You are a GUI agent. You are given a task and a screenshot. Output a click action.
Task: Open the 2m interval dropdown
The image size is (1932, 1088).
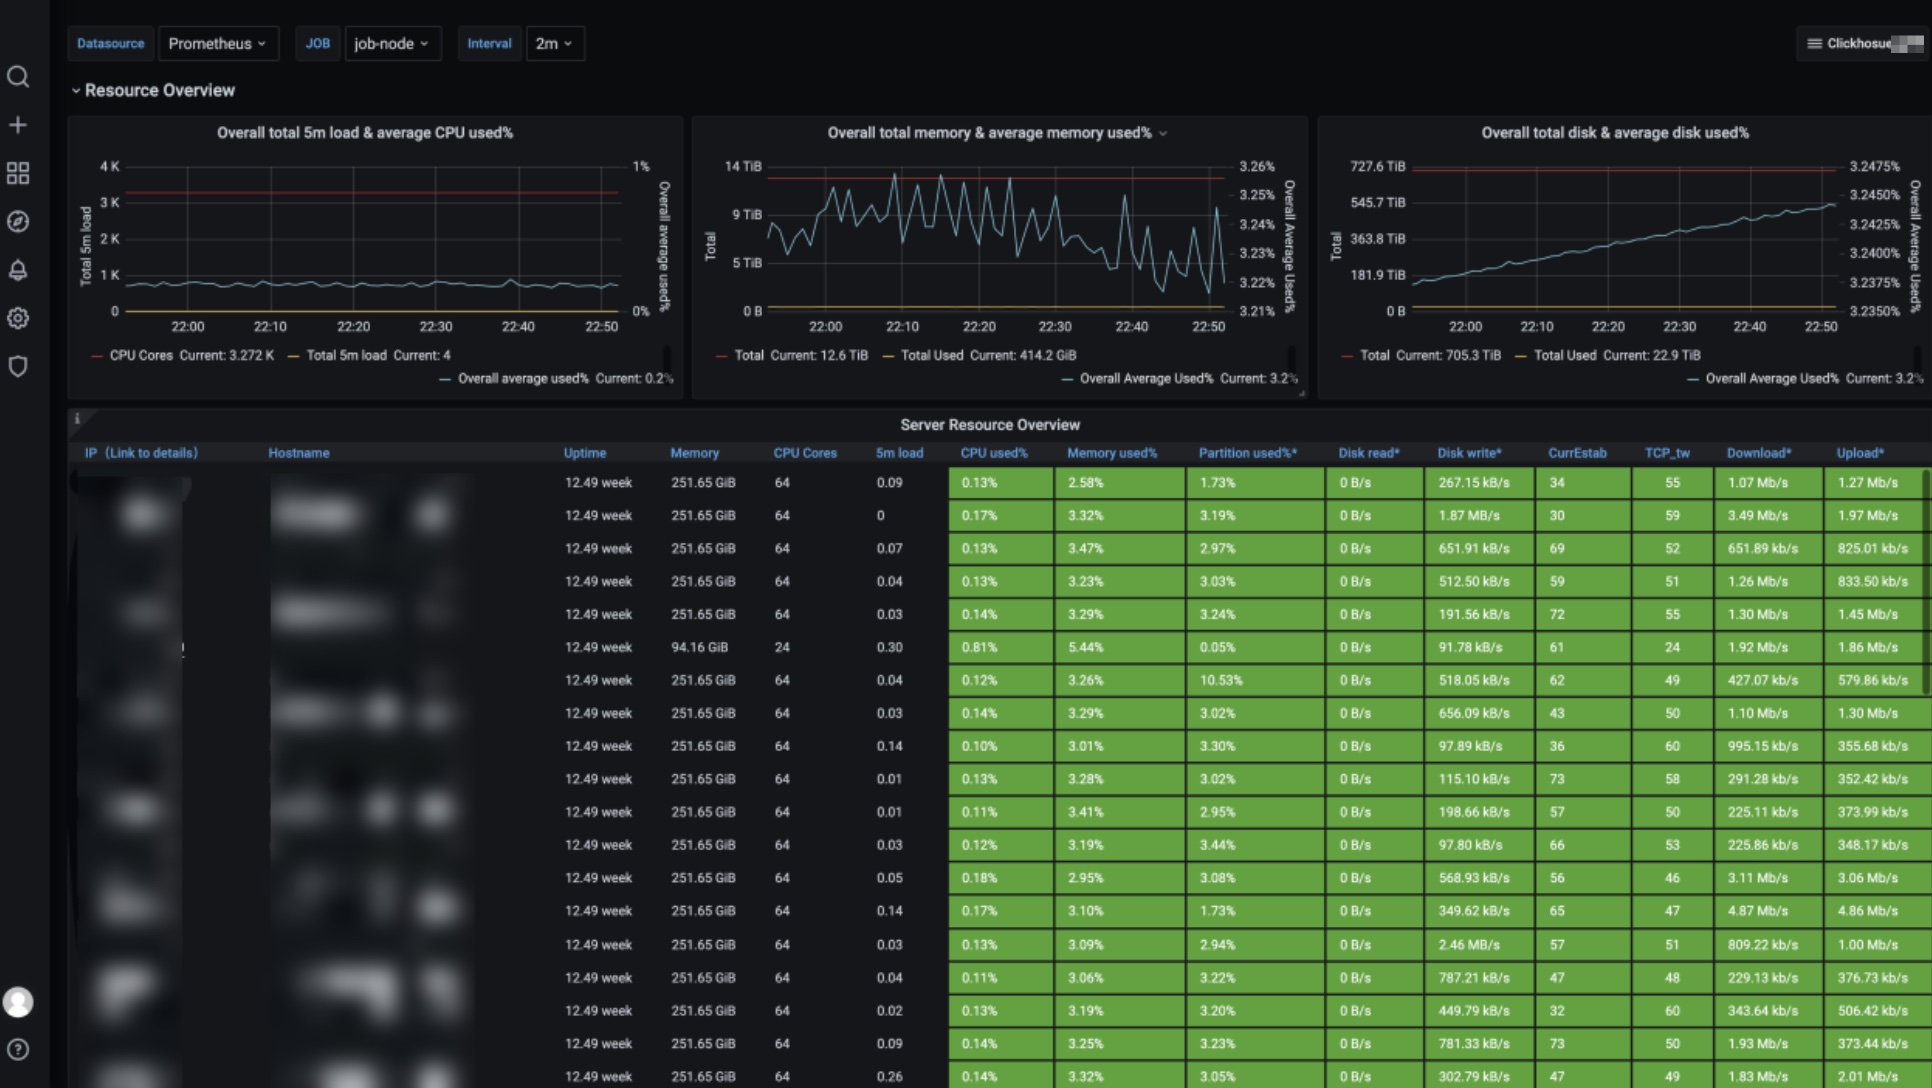(x=554, y=44)
